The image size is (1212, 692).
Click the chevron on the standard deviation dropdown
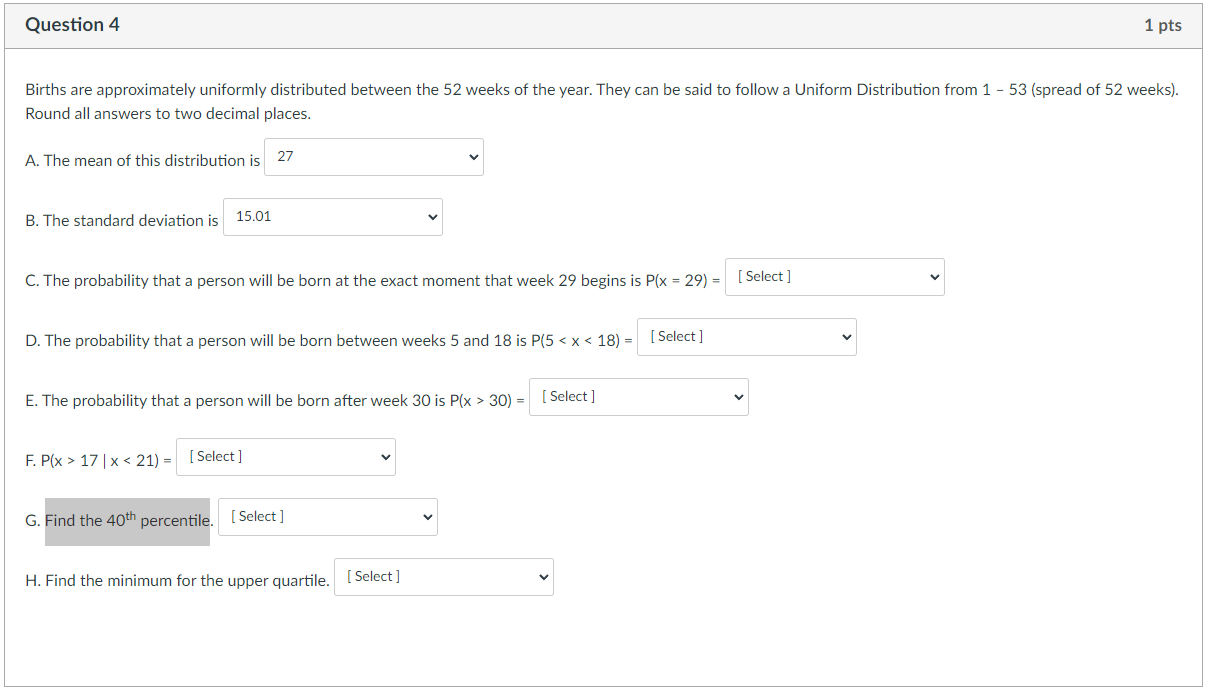[430, 217]
